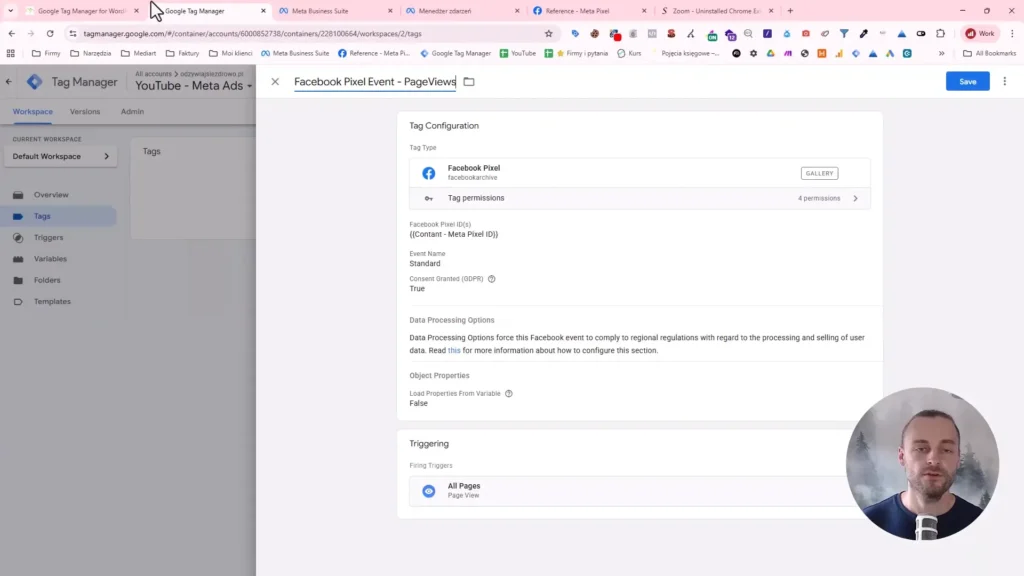This screenshot has height=576, width=1024.
Task: Close the Meta Business Suite browser tab
Action: 391,11
